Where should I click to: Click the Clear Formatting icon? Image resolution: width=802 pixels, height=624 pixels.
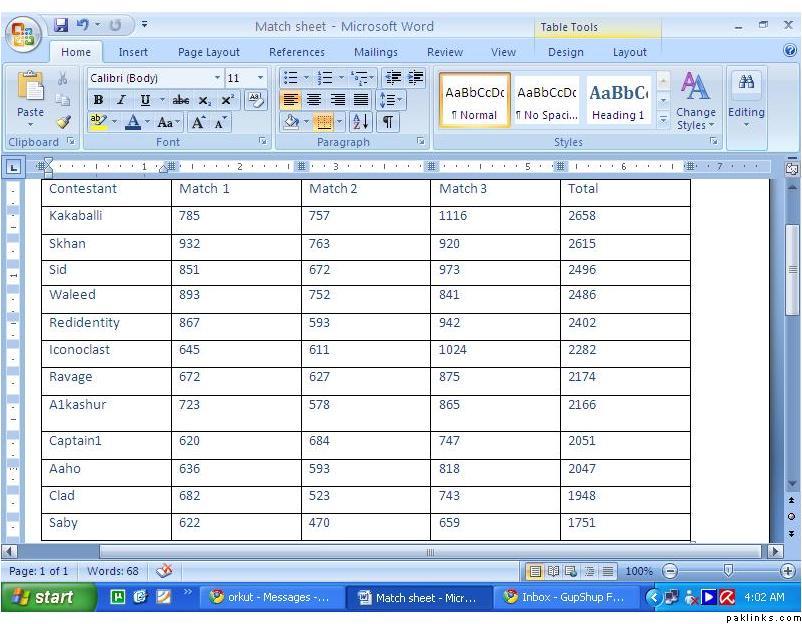pyautogui.click(x=255, y=100)
